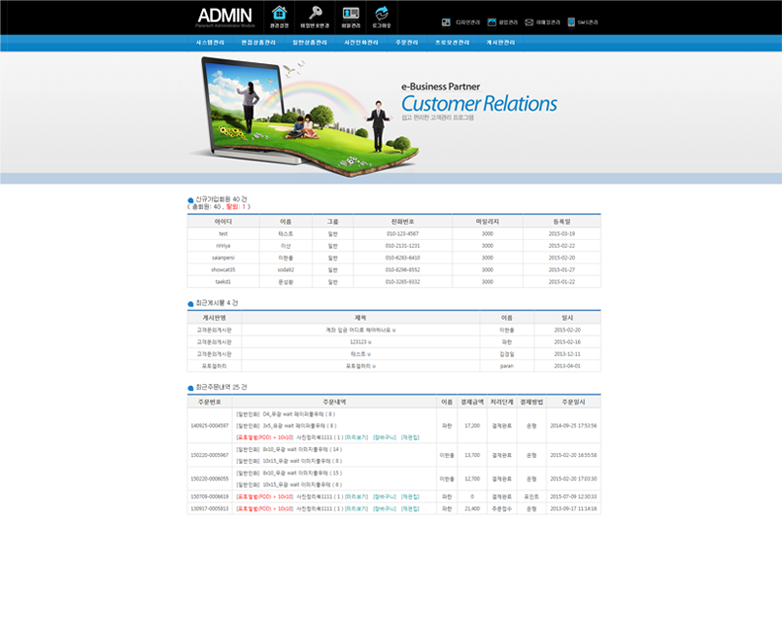This screenshot has width=782, height=642.
Task: Select the 사진인화관리 menu item
Action: click(x=361, y=43)
